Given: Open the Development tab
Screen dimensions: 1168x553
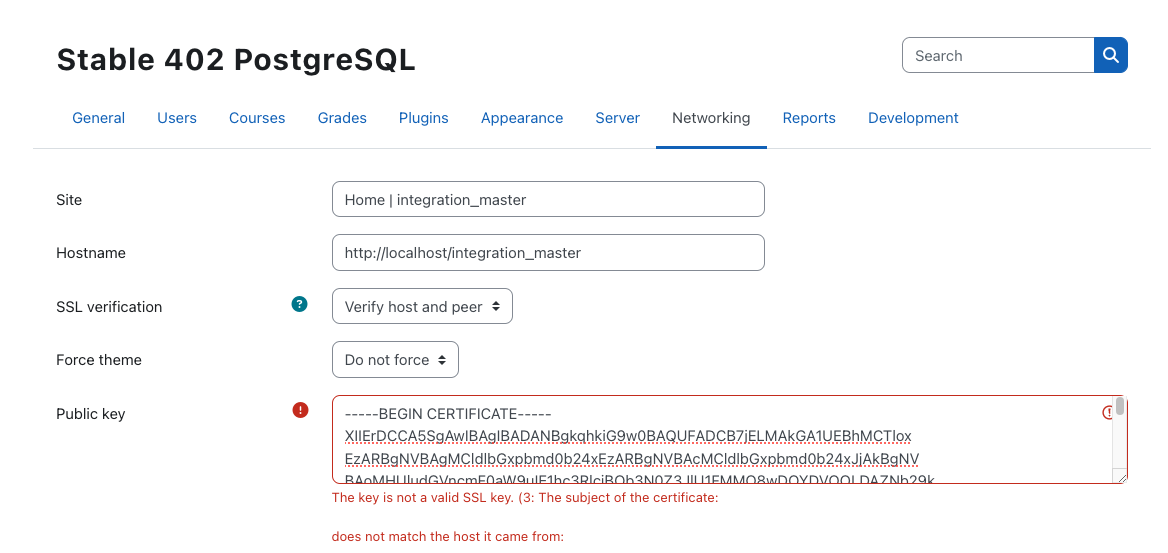Looking at the screenshot, I should [913, 118].
